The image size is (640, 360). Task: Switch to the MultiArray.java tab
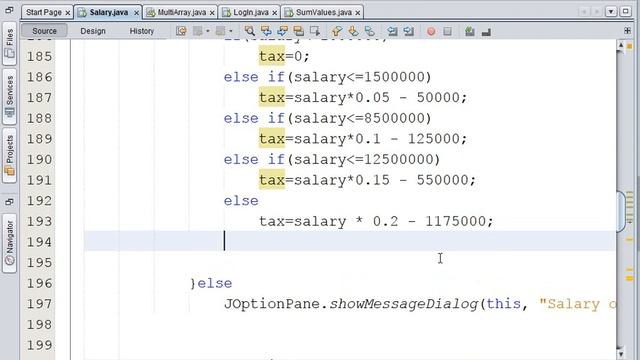tap(181, 12)
